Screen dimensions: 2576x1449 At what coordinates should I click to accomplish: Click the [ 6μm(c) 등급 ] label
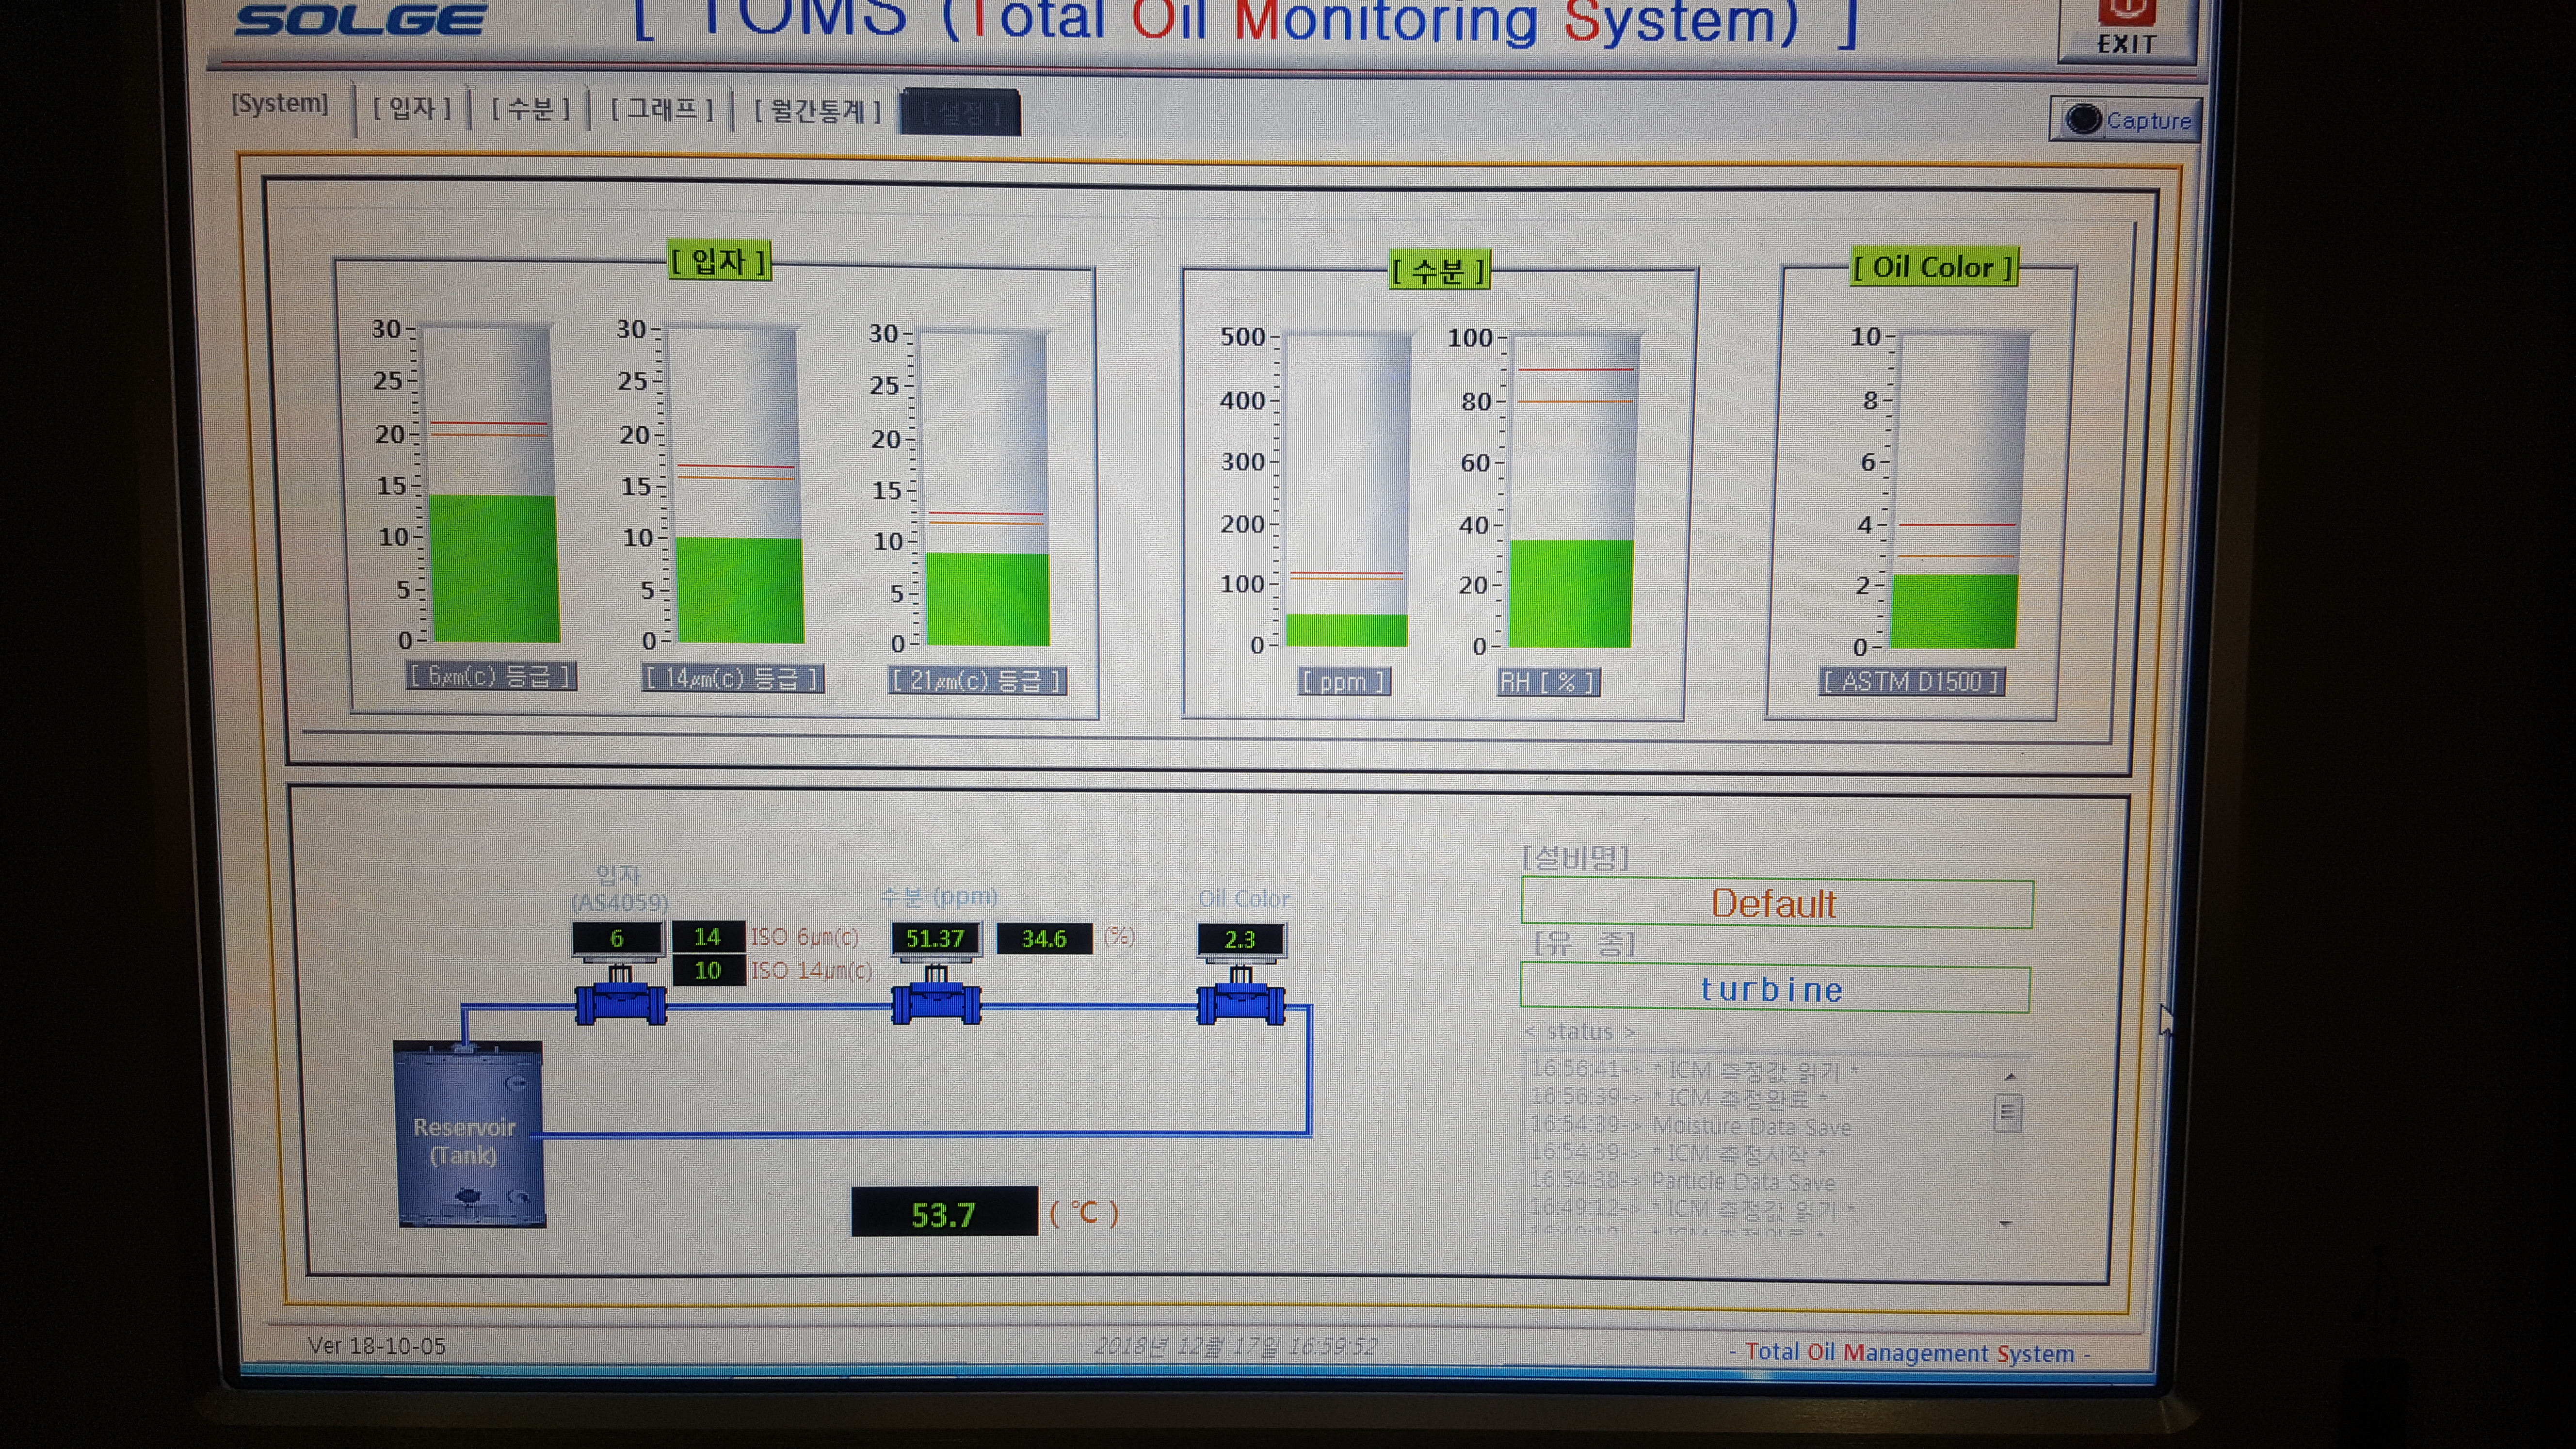coord(490,676)
